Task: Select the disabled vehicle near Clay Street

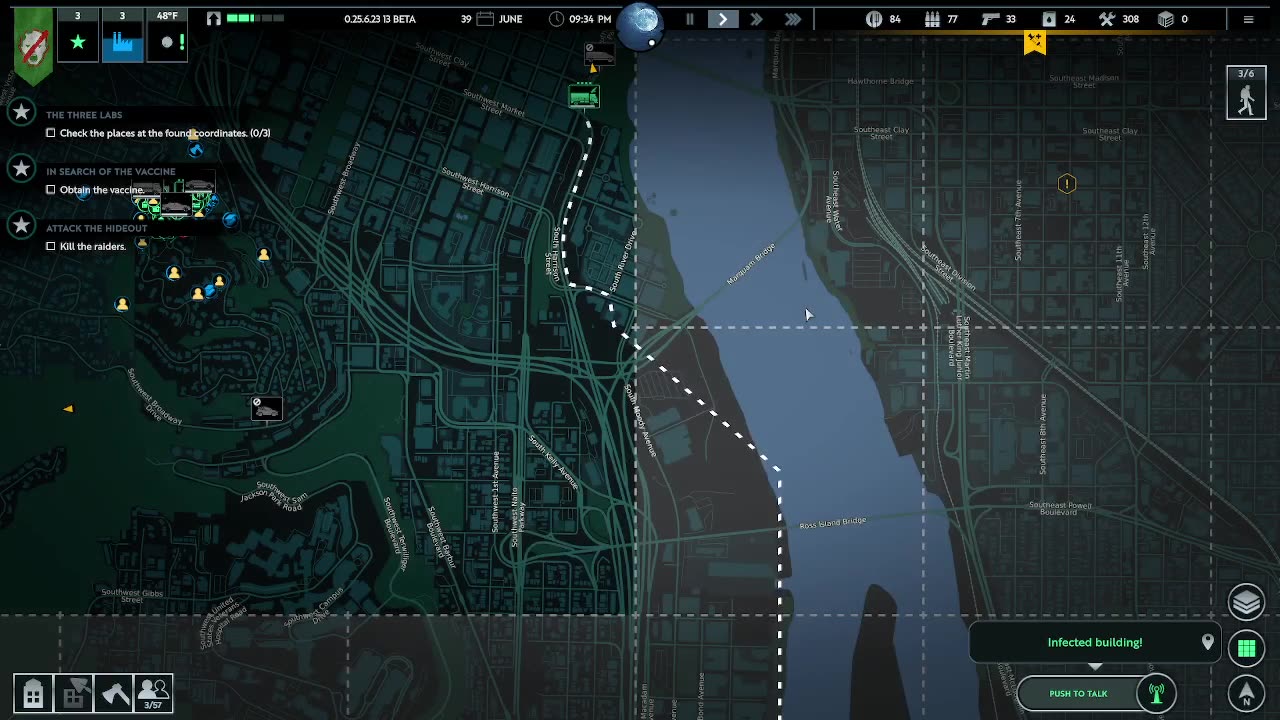Action: tap(599, 54)
